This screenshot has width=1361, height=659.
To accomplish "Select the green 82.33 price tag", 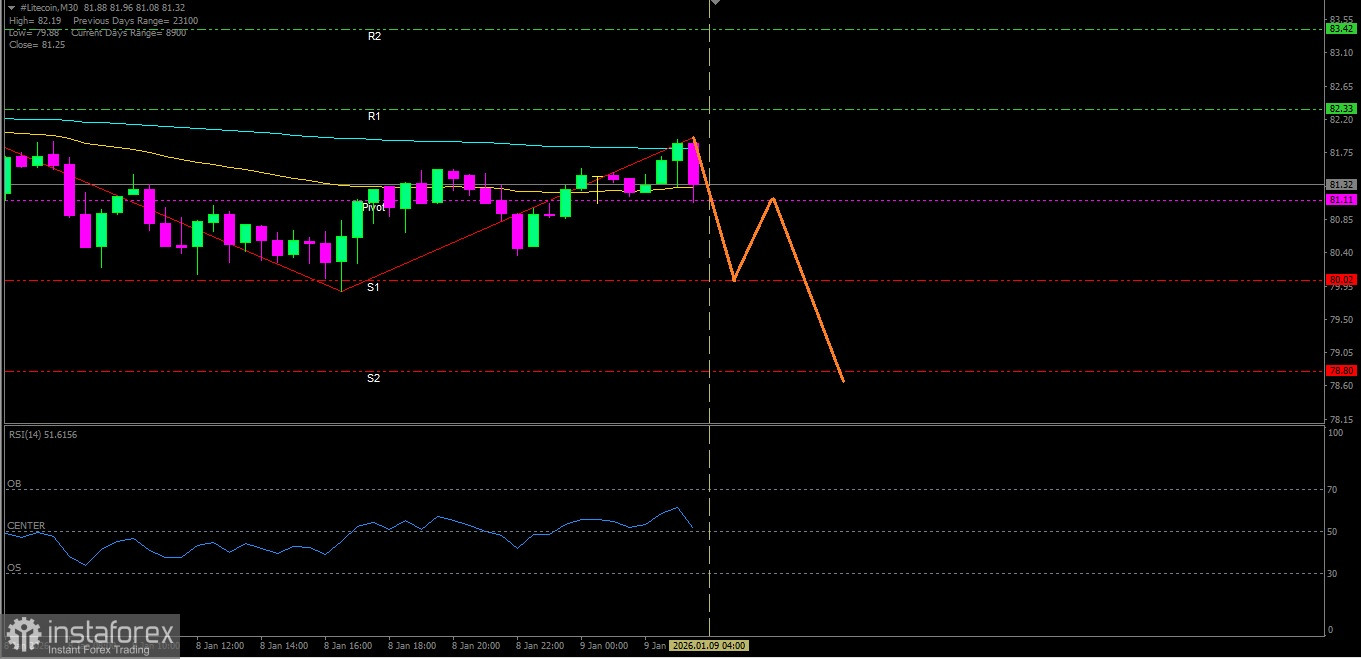I will [x=1340, y=108].
